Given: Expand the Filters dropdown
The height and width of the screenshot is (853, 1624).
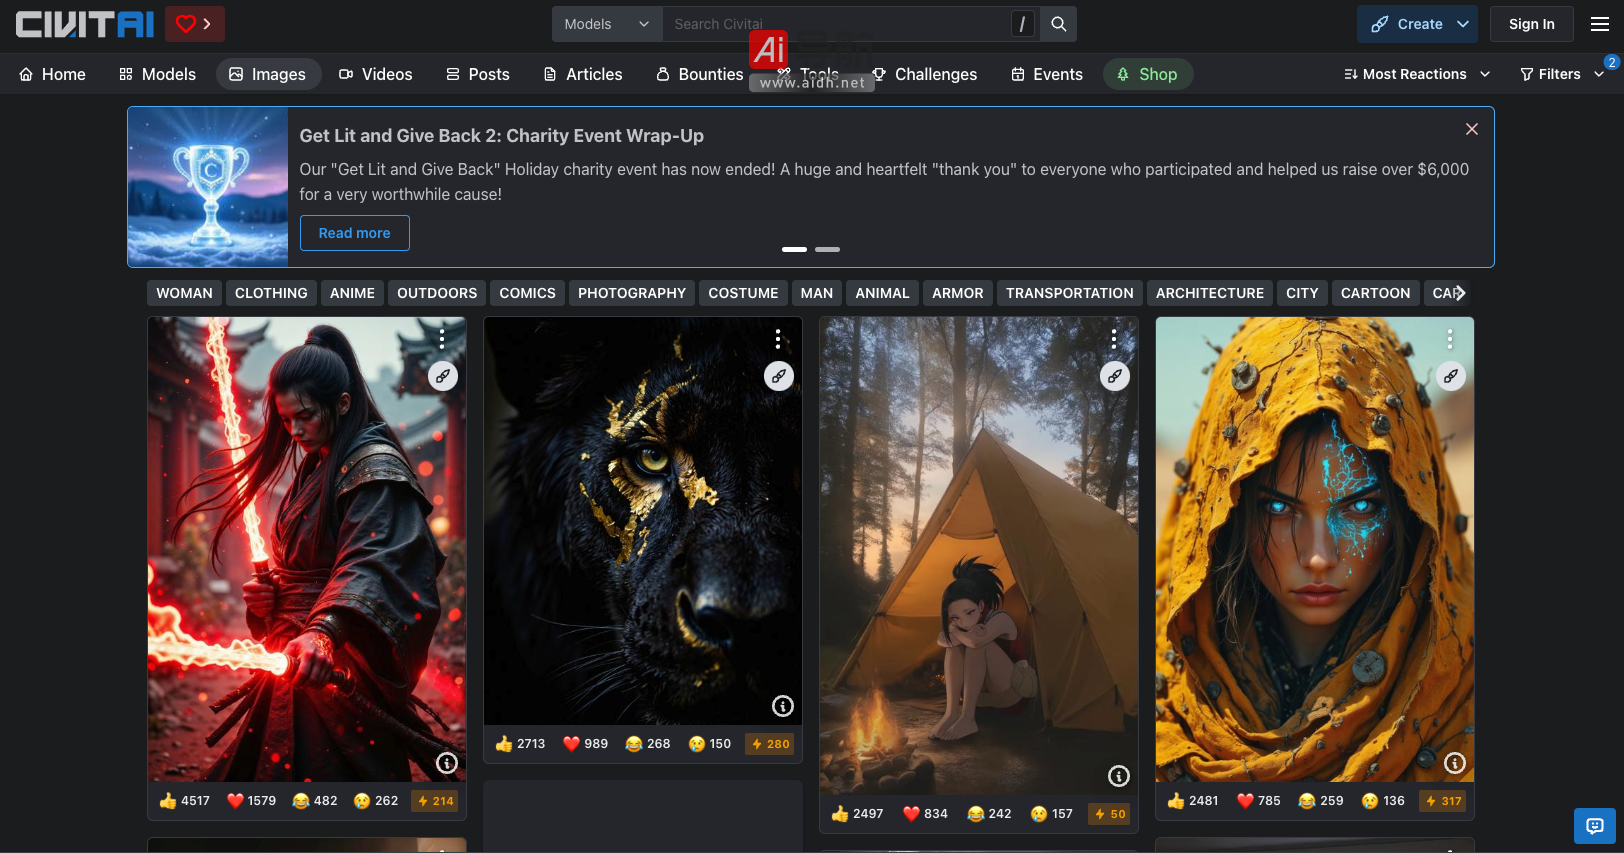Looking at the screenshot, I should (x=1560, y=74).
